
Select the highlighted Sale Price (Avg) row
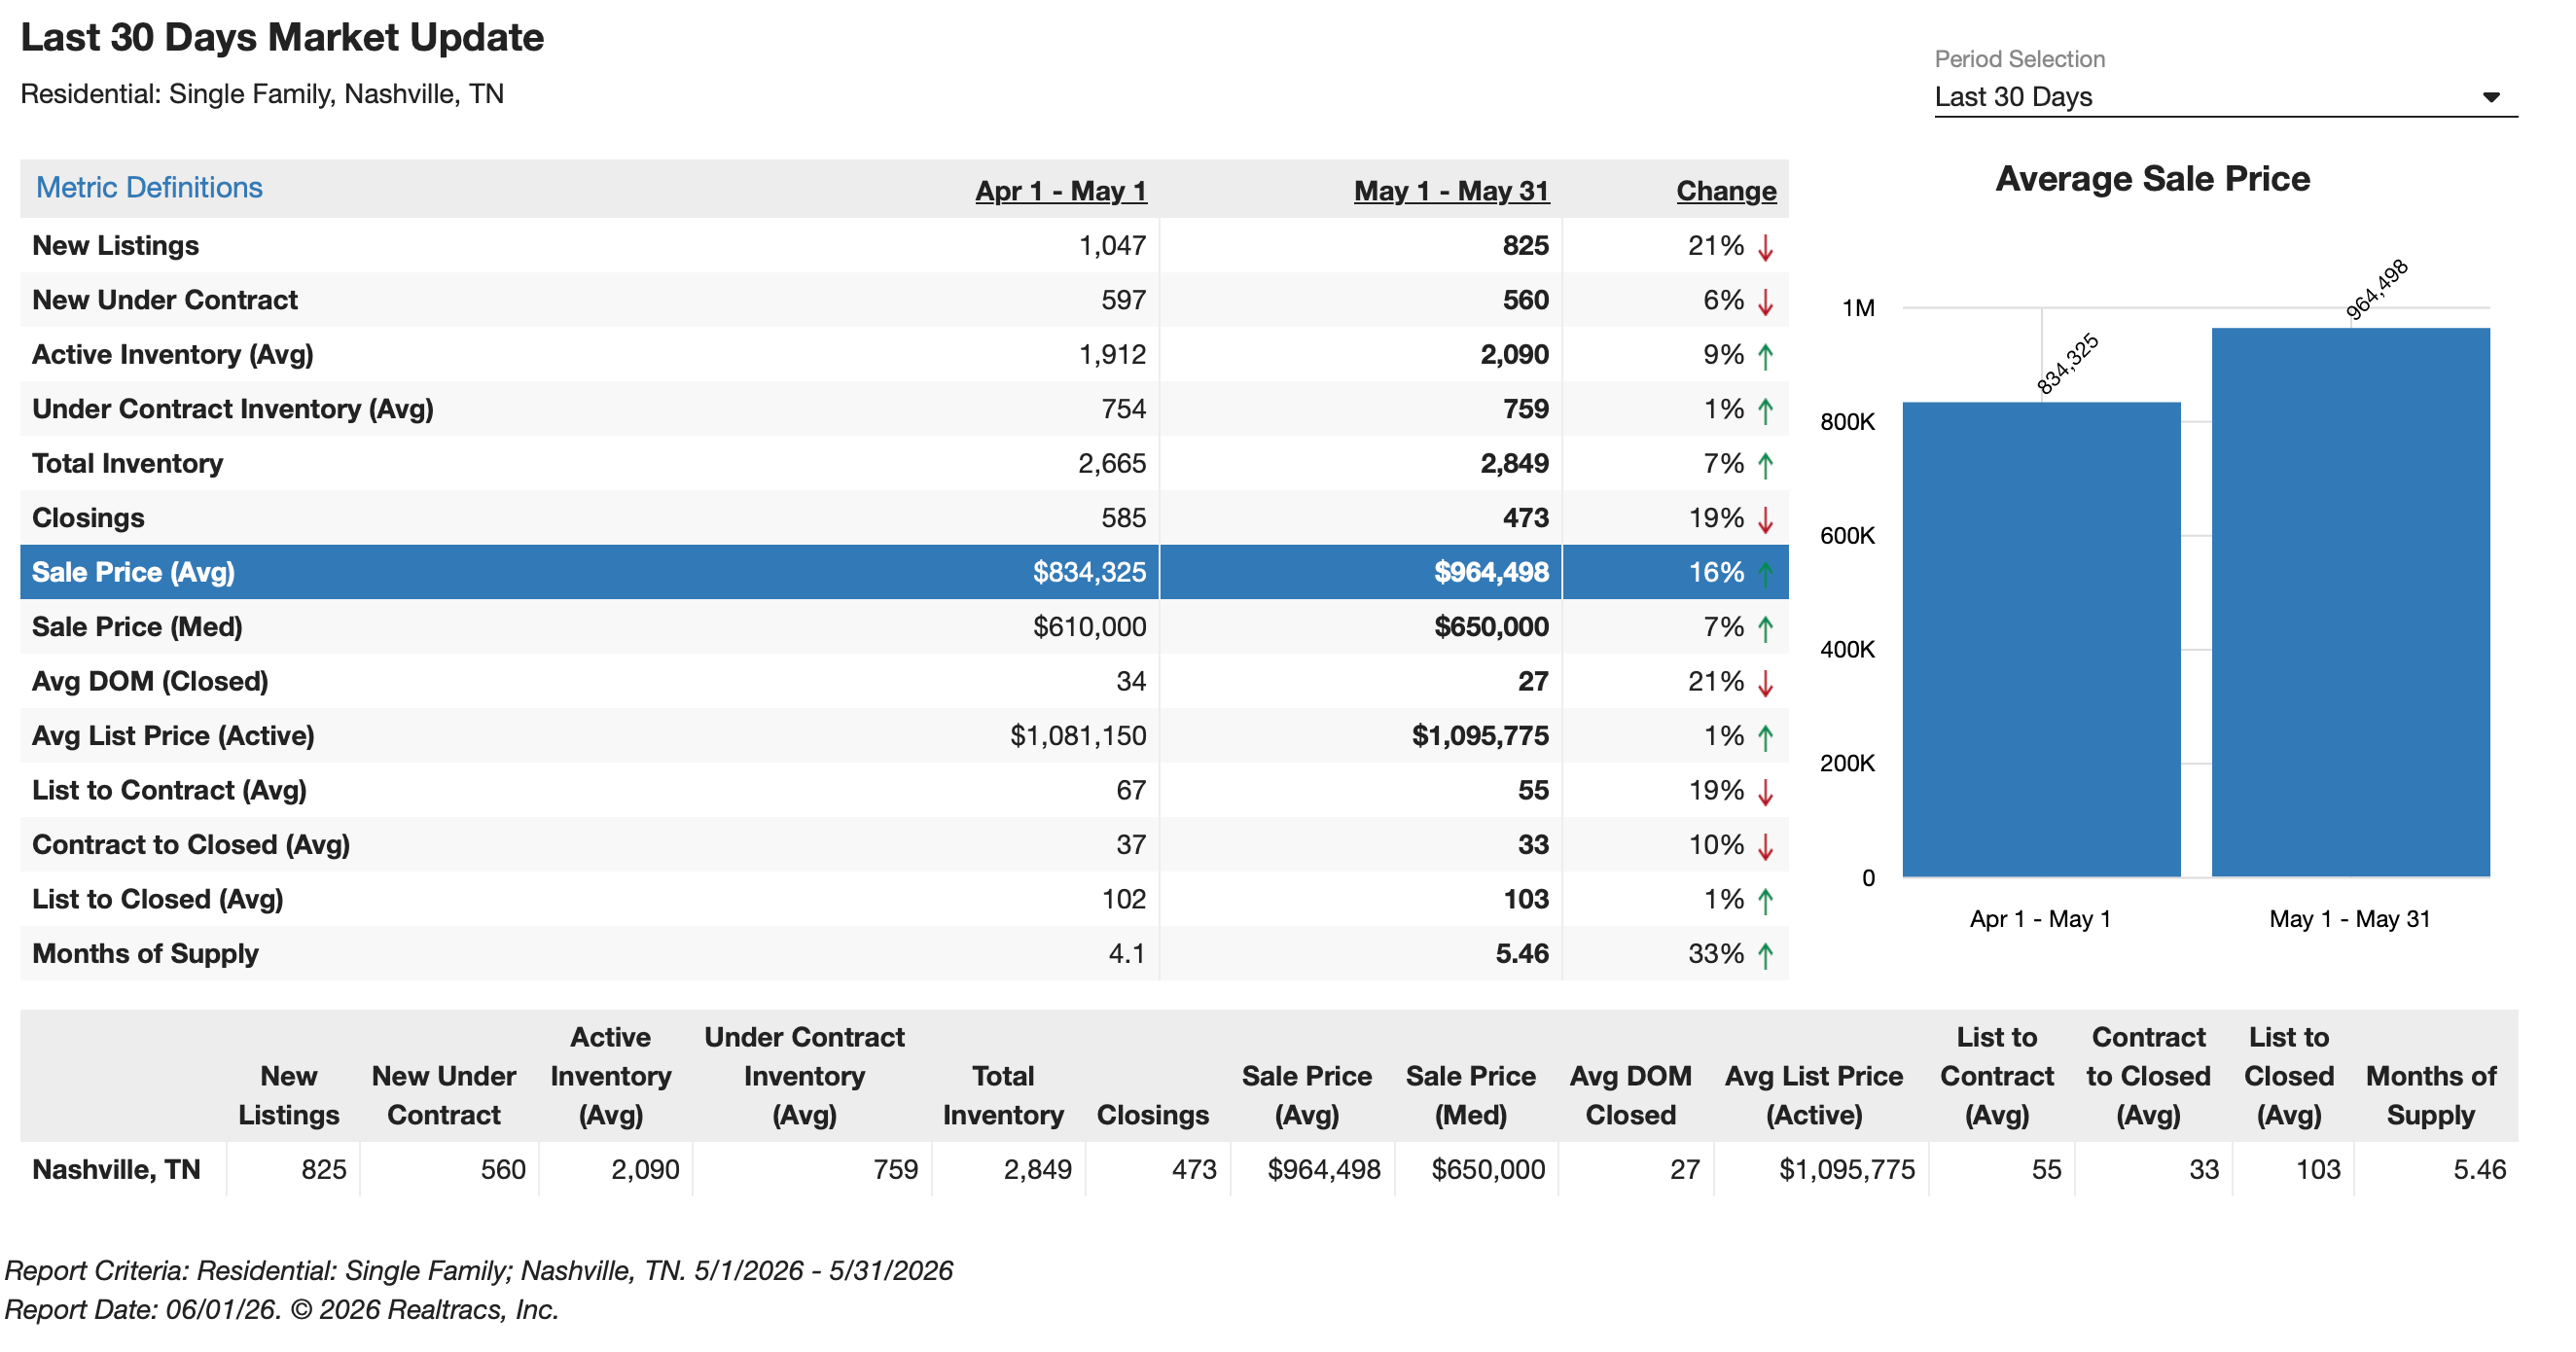pyautogui.click(x=904, y=572)
